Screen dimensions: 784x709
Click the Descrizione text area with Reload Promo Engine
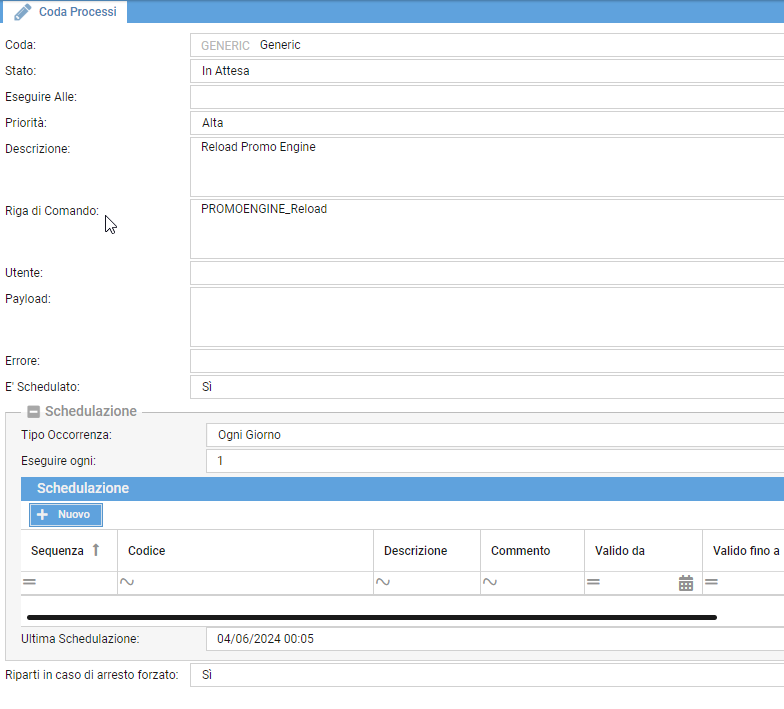pyautogui.click(x=486, y=167)
